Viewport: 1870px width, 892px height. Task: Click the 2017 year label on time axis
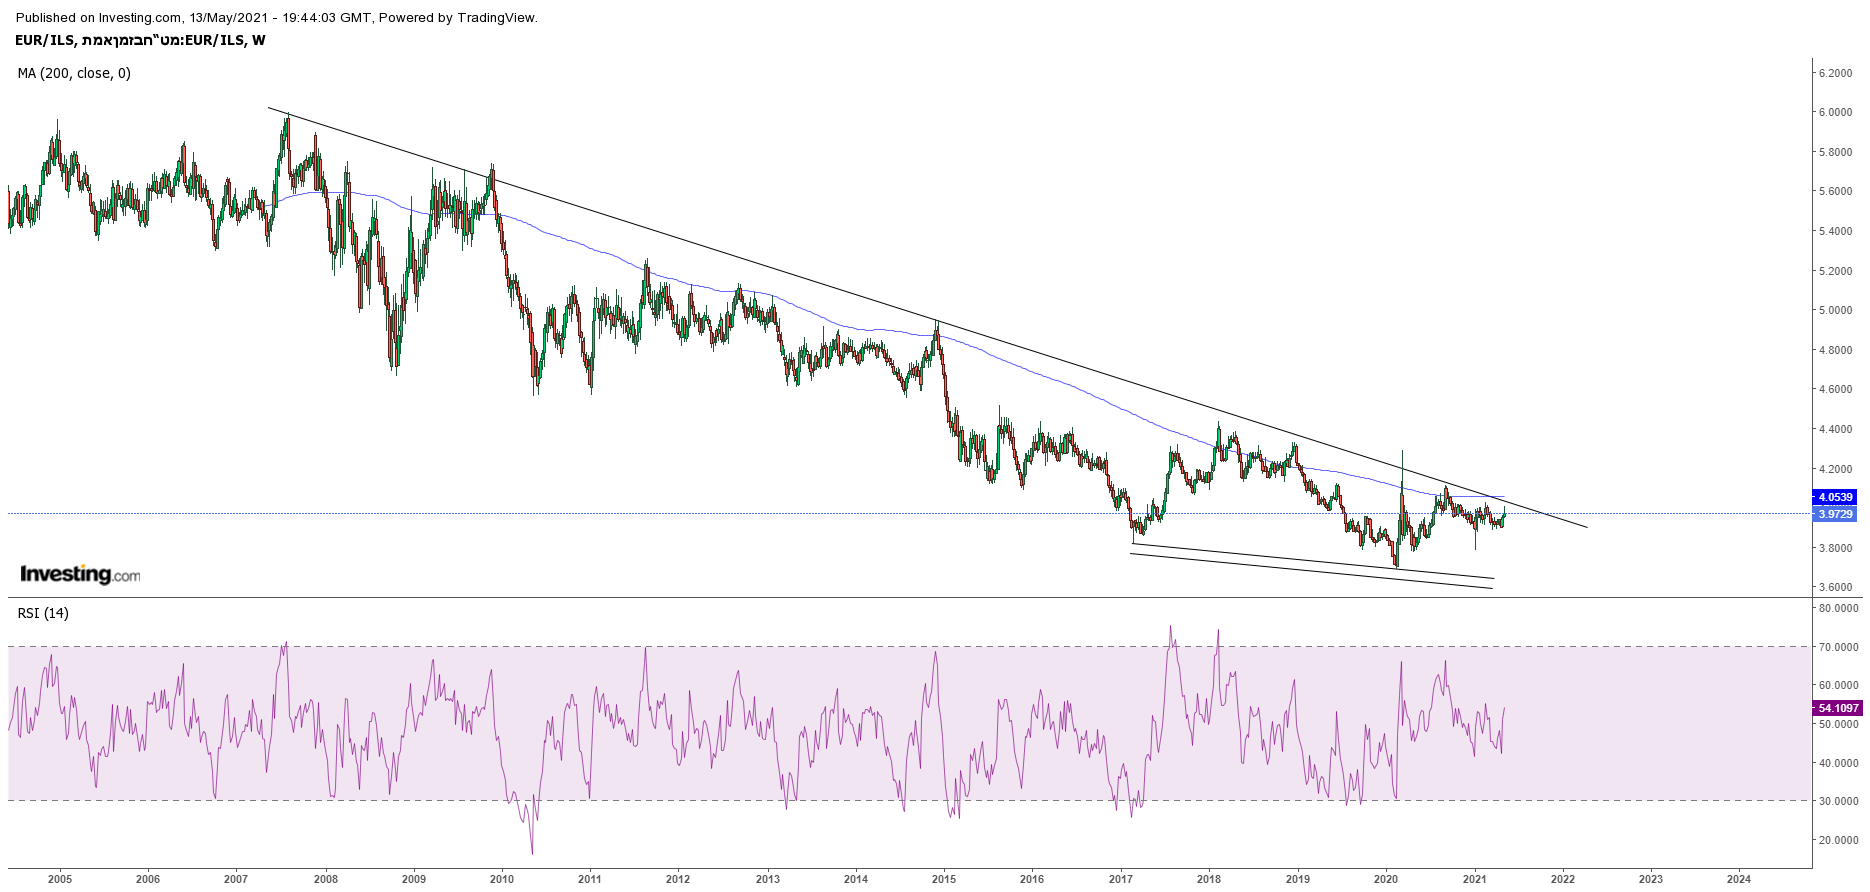[x=1121, y=879]
